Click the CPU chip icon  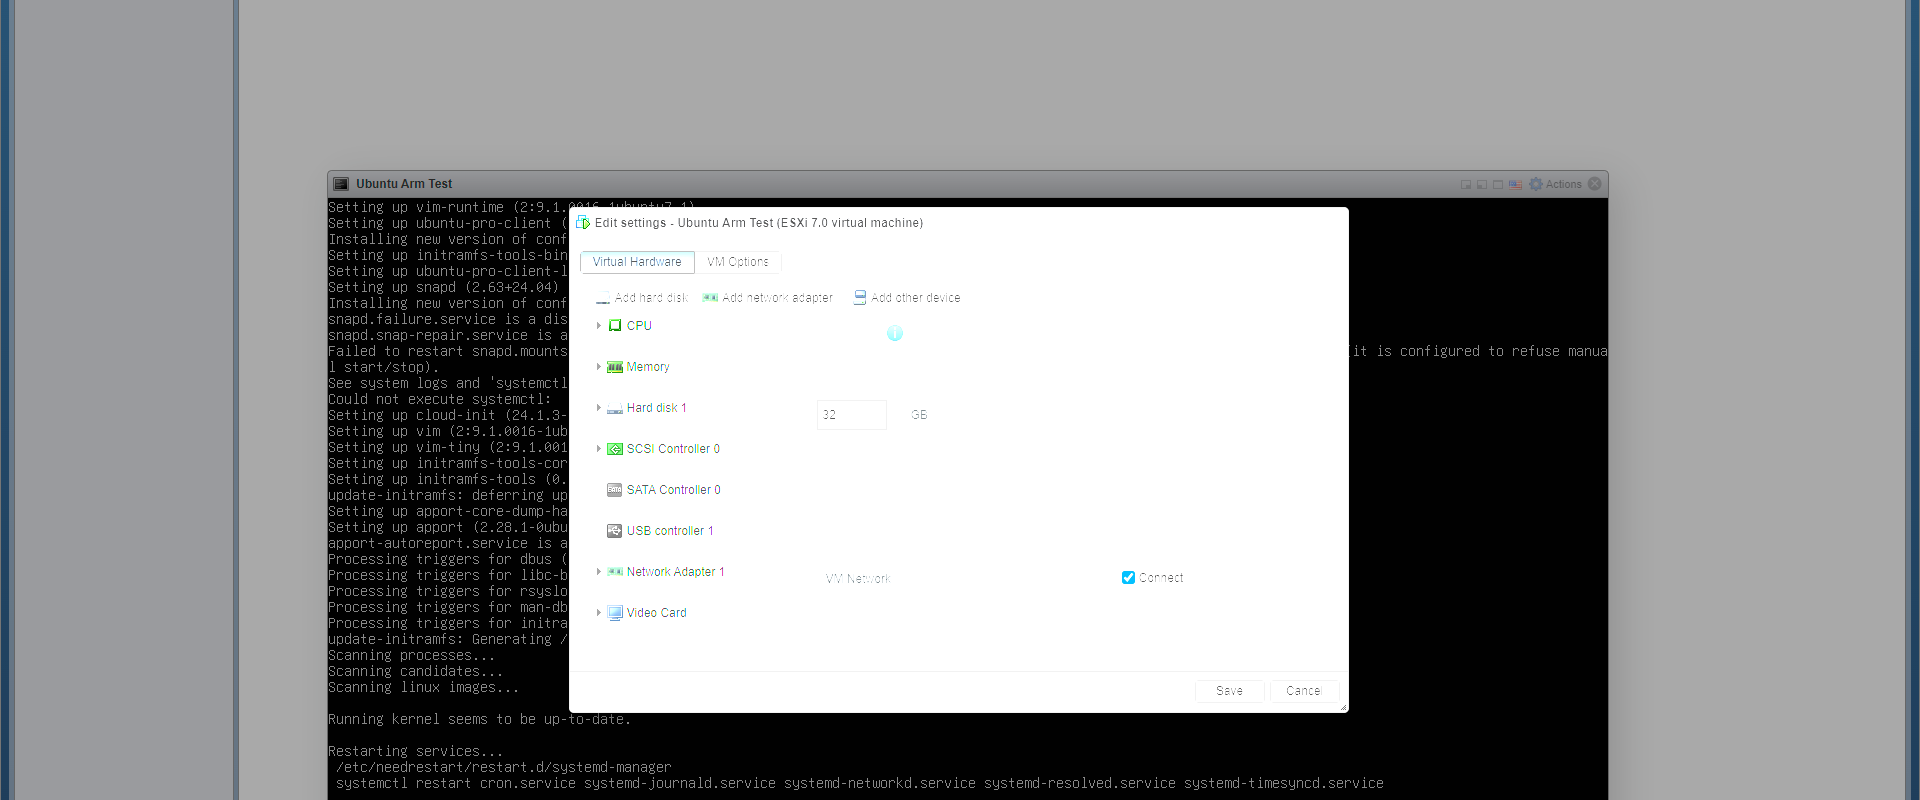pos(615,326)
